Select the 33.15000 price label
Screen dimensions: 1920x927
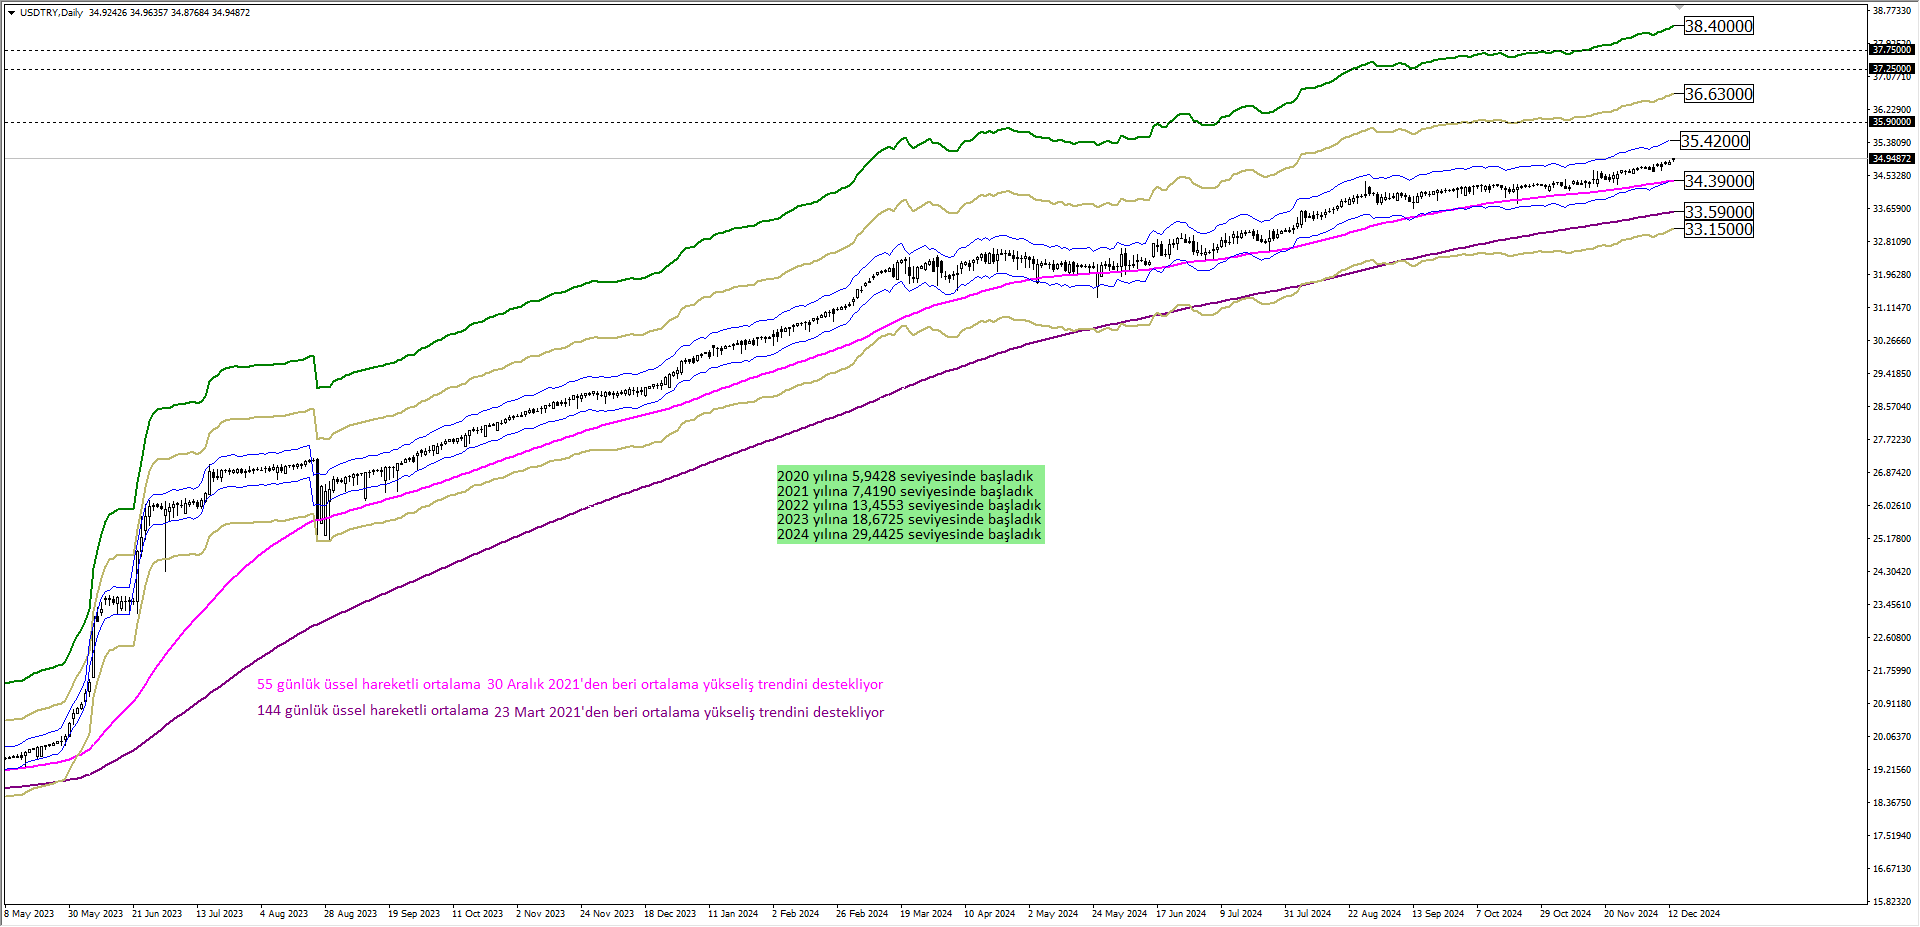click(1718, 229)
